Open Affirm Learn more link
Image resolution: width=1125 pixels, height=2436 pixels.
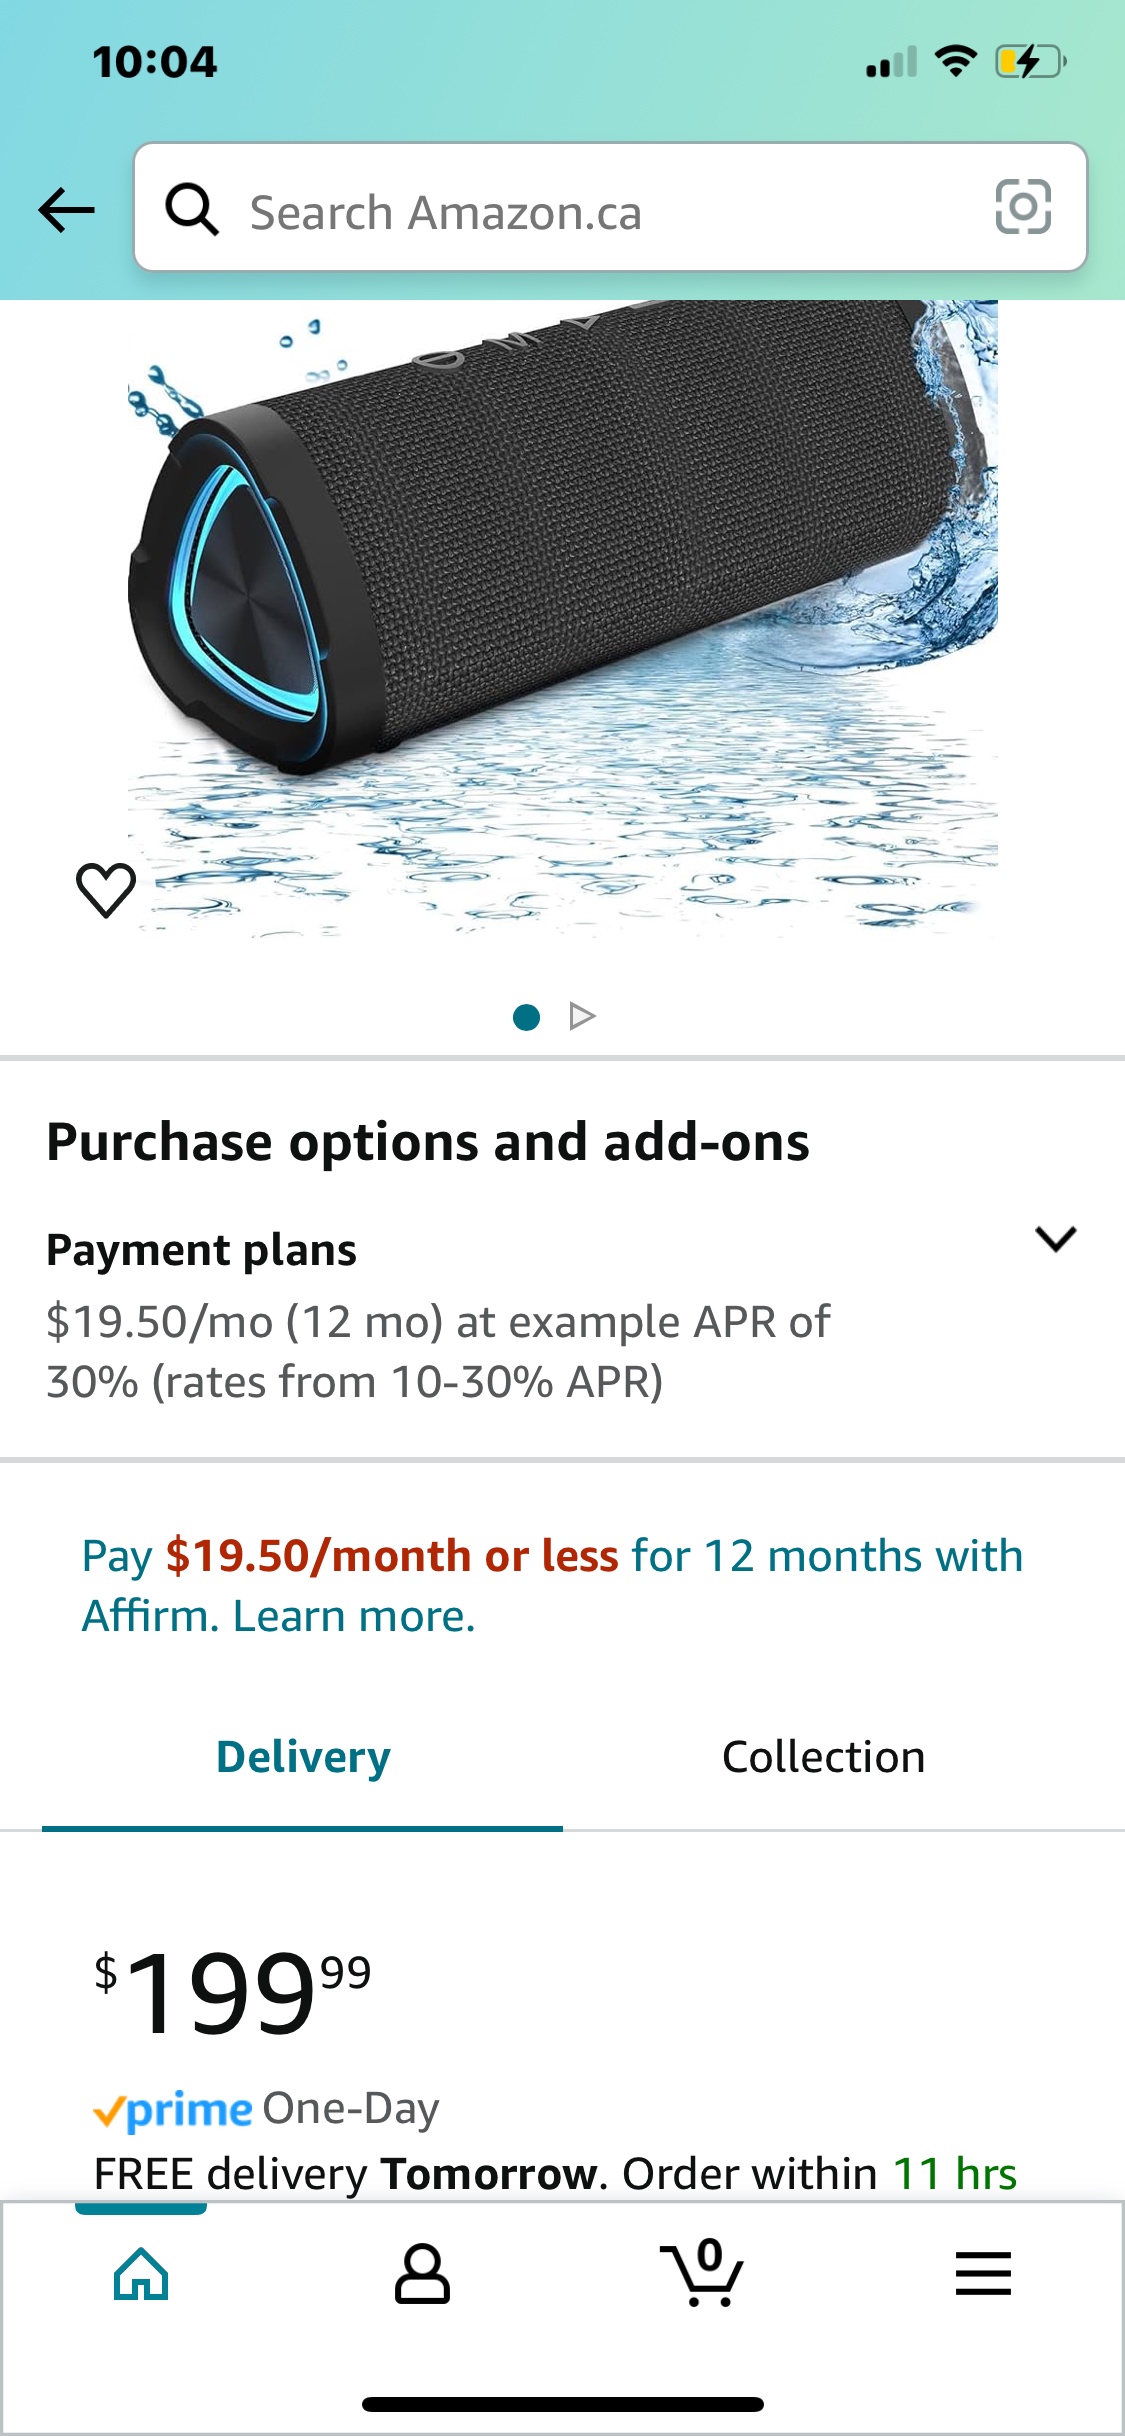tap(354, 1616)
